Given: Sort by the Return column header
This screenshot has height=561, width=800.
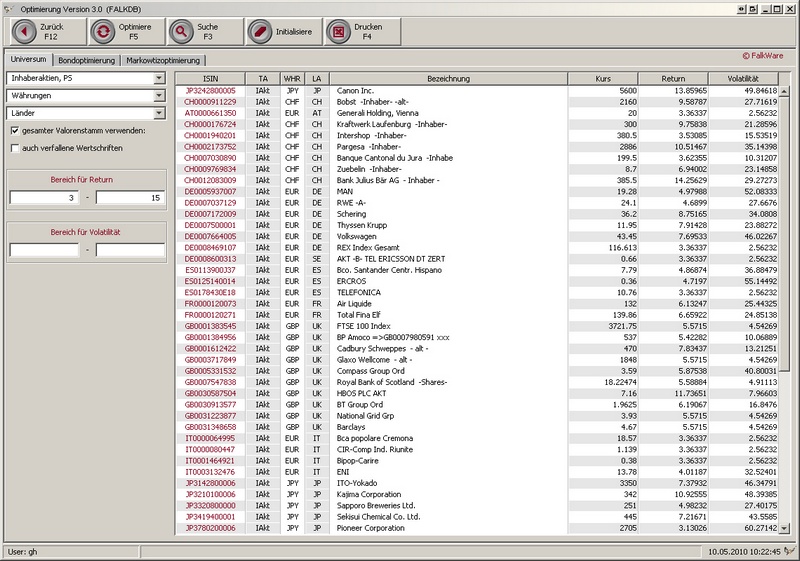Looking at the screenshot, I should pyautogui.click(x=673, y=79).
